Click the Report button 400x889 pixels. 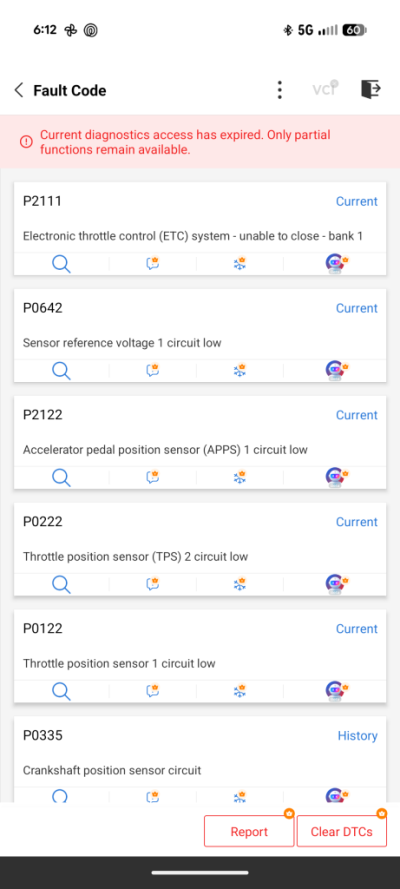(x=249, y=831)
